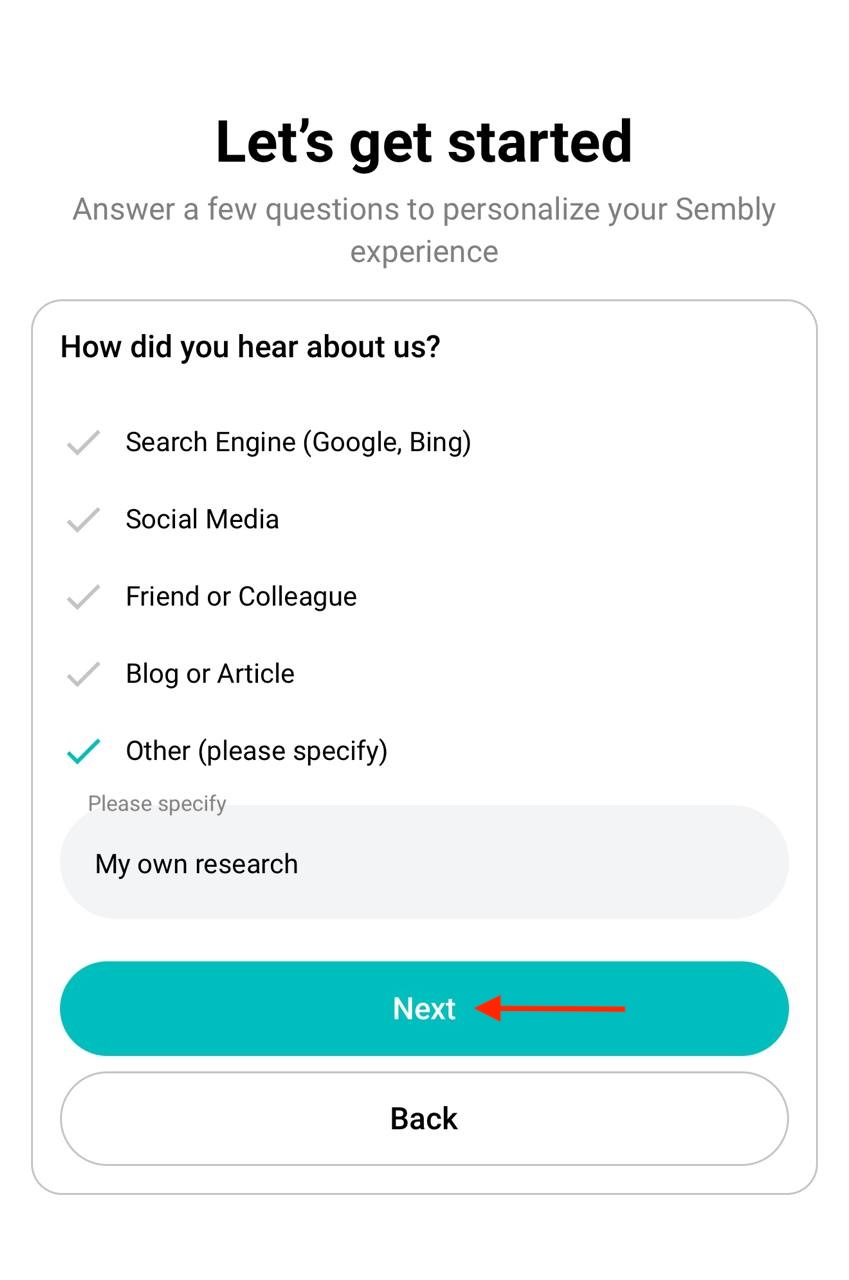Mark the Friend or Colleague checkmark icon
This screenshot has width=849, height=1280.
83,596
